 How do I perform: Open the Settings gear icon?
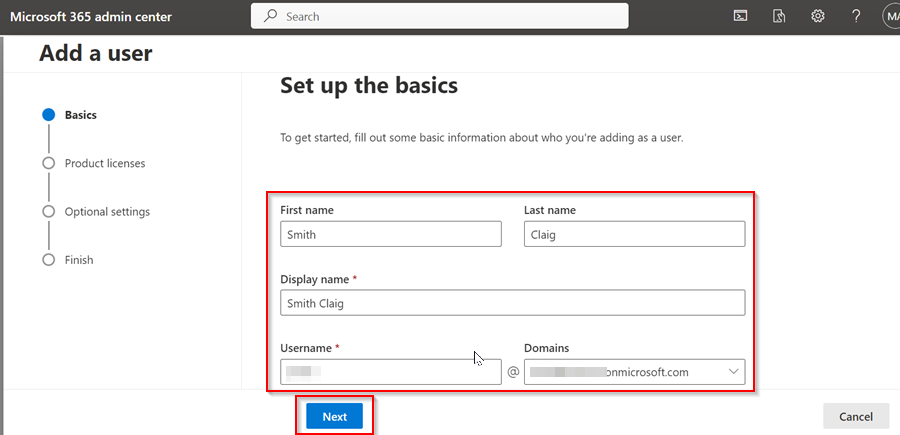tap(817, 16)
